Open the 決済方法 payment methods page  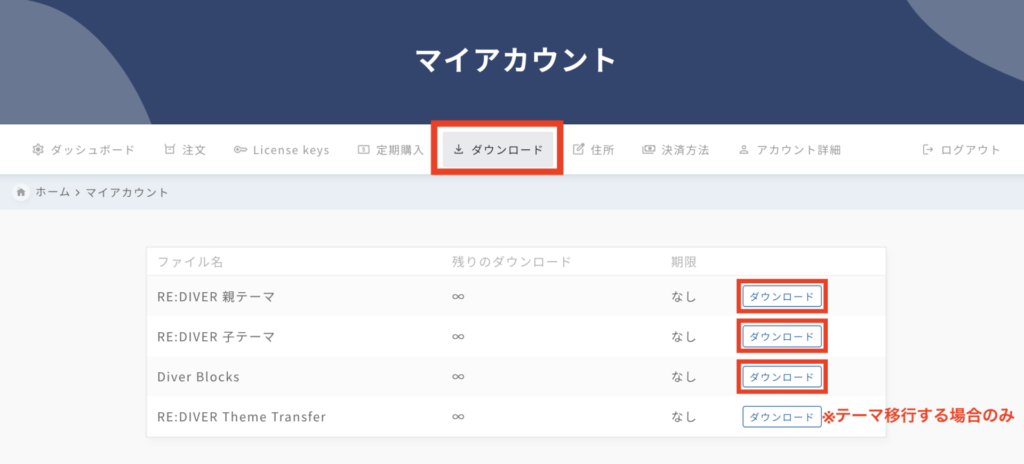pos(675,150)
